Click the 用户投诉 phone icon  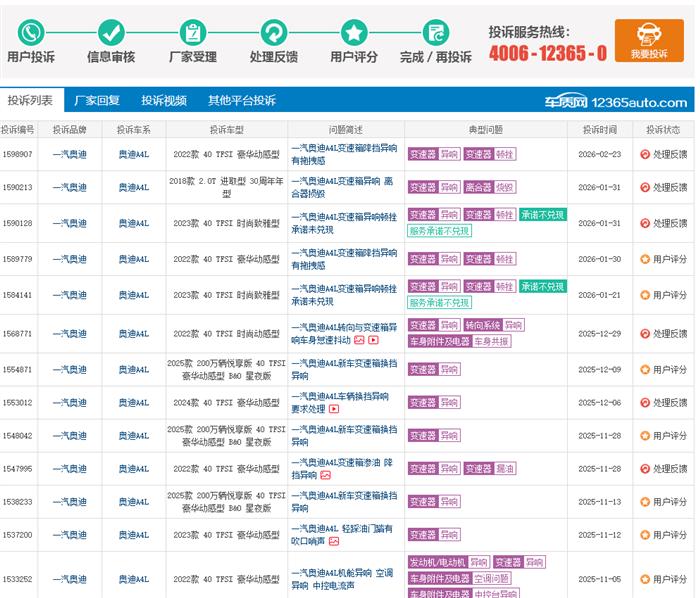click(31, 33)
